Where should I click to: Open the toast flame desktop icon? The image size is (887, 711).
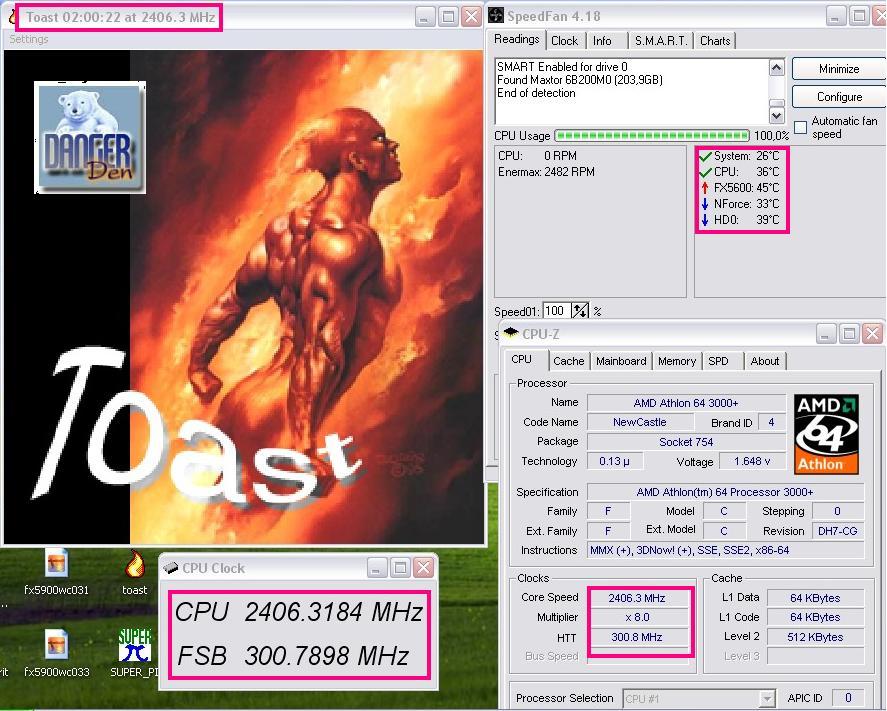(135, 572)
